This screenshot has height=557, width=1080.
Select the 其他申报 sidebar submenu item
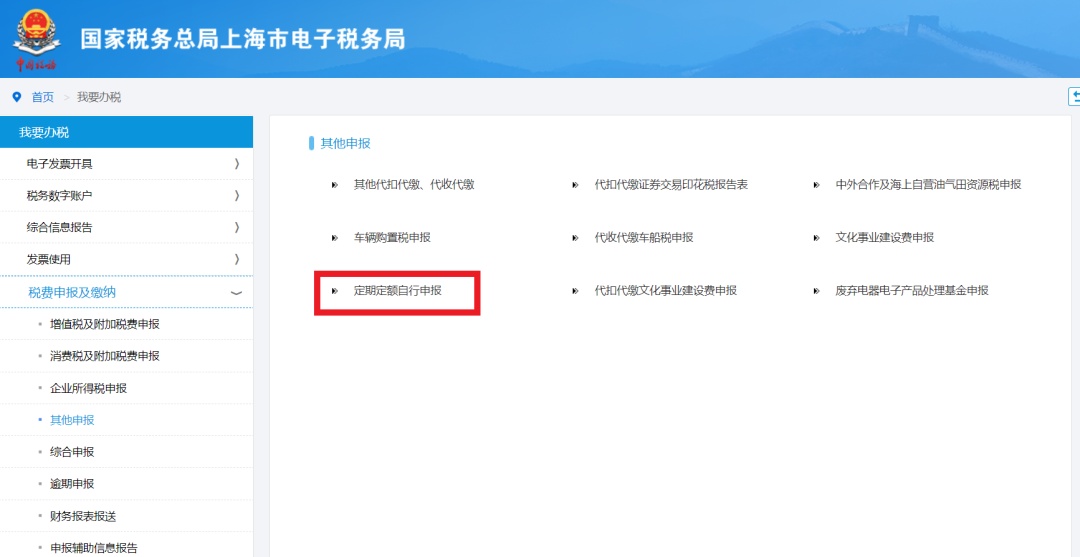coord(72,420)
